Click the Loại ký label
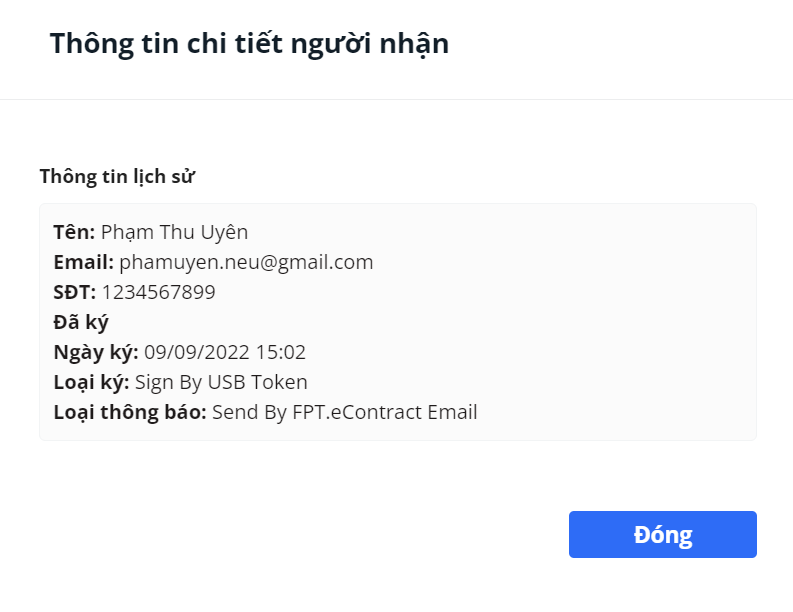The width and height of the screenshot is (793, 612). click(x=92, y=382)
